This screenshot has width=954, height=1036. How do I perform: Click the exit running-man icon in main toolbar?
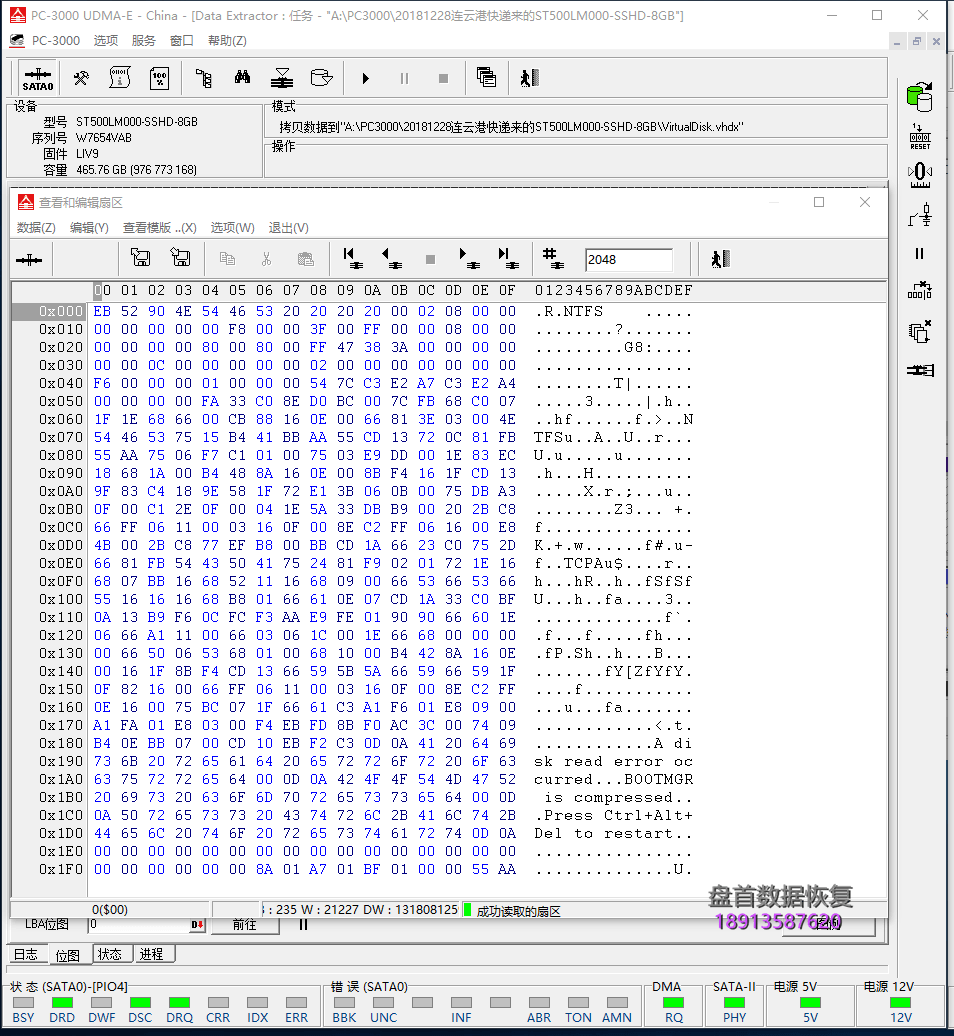tap(529, 78)
